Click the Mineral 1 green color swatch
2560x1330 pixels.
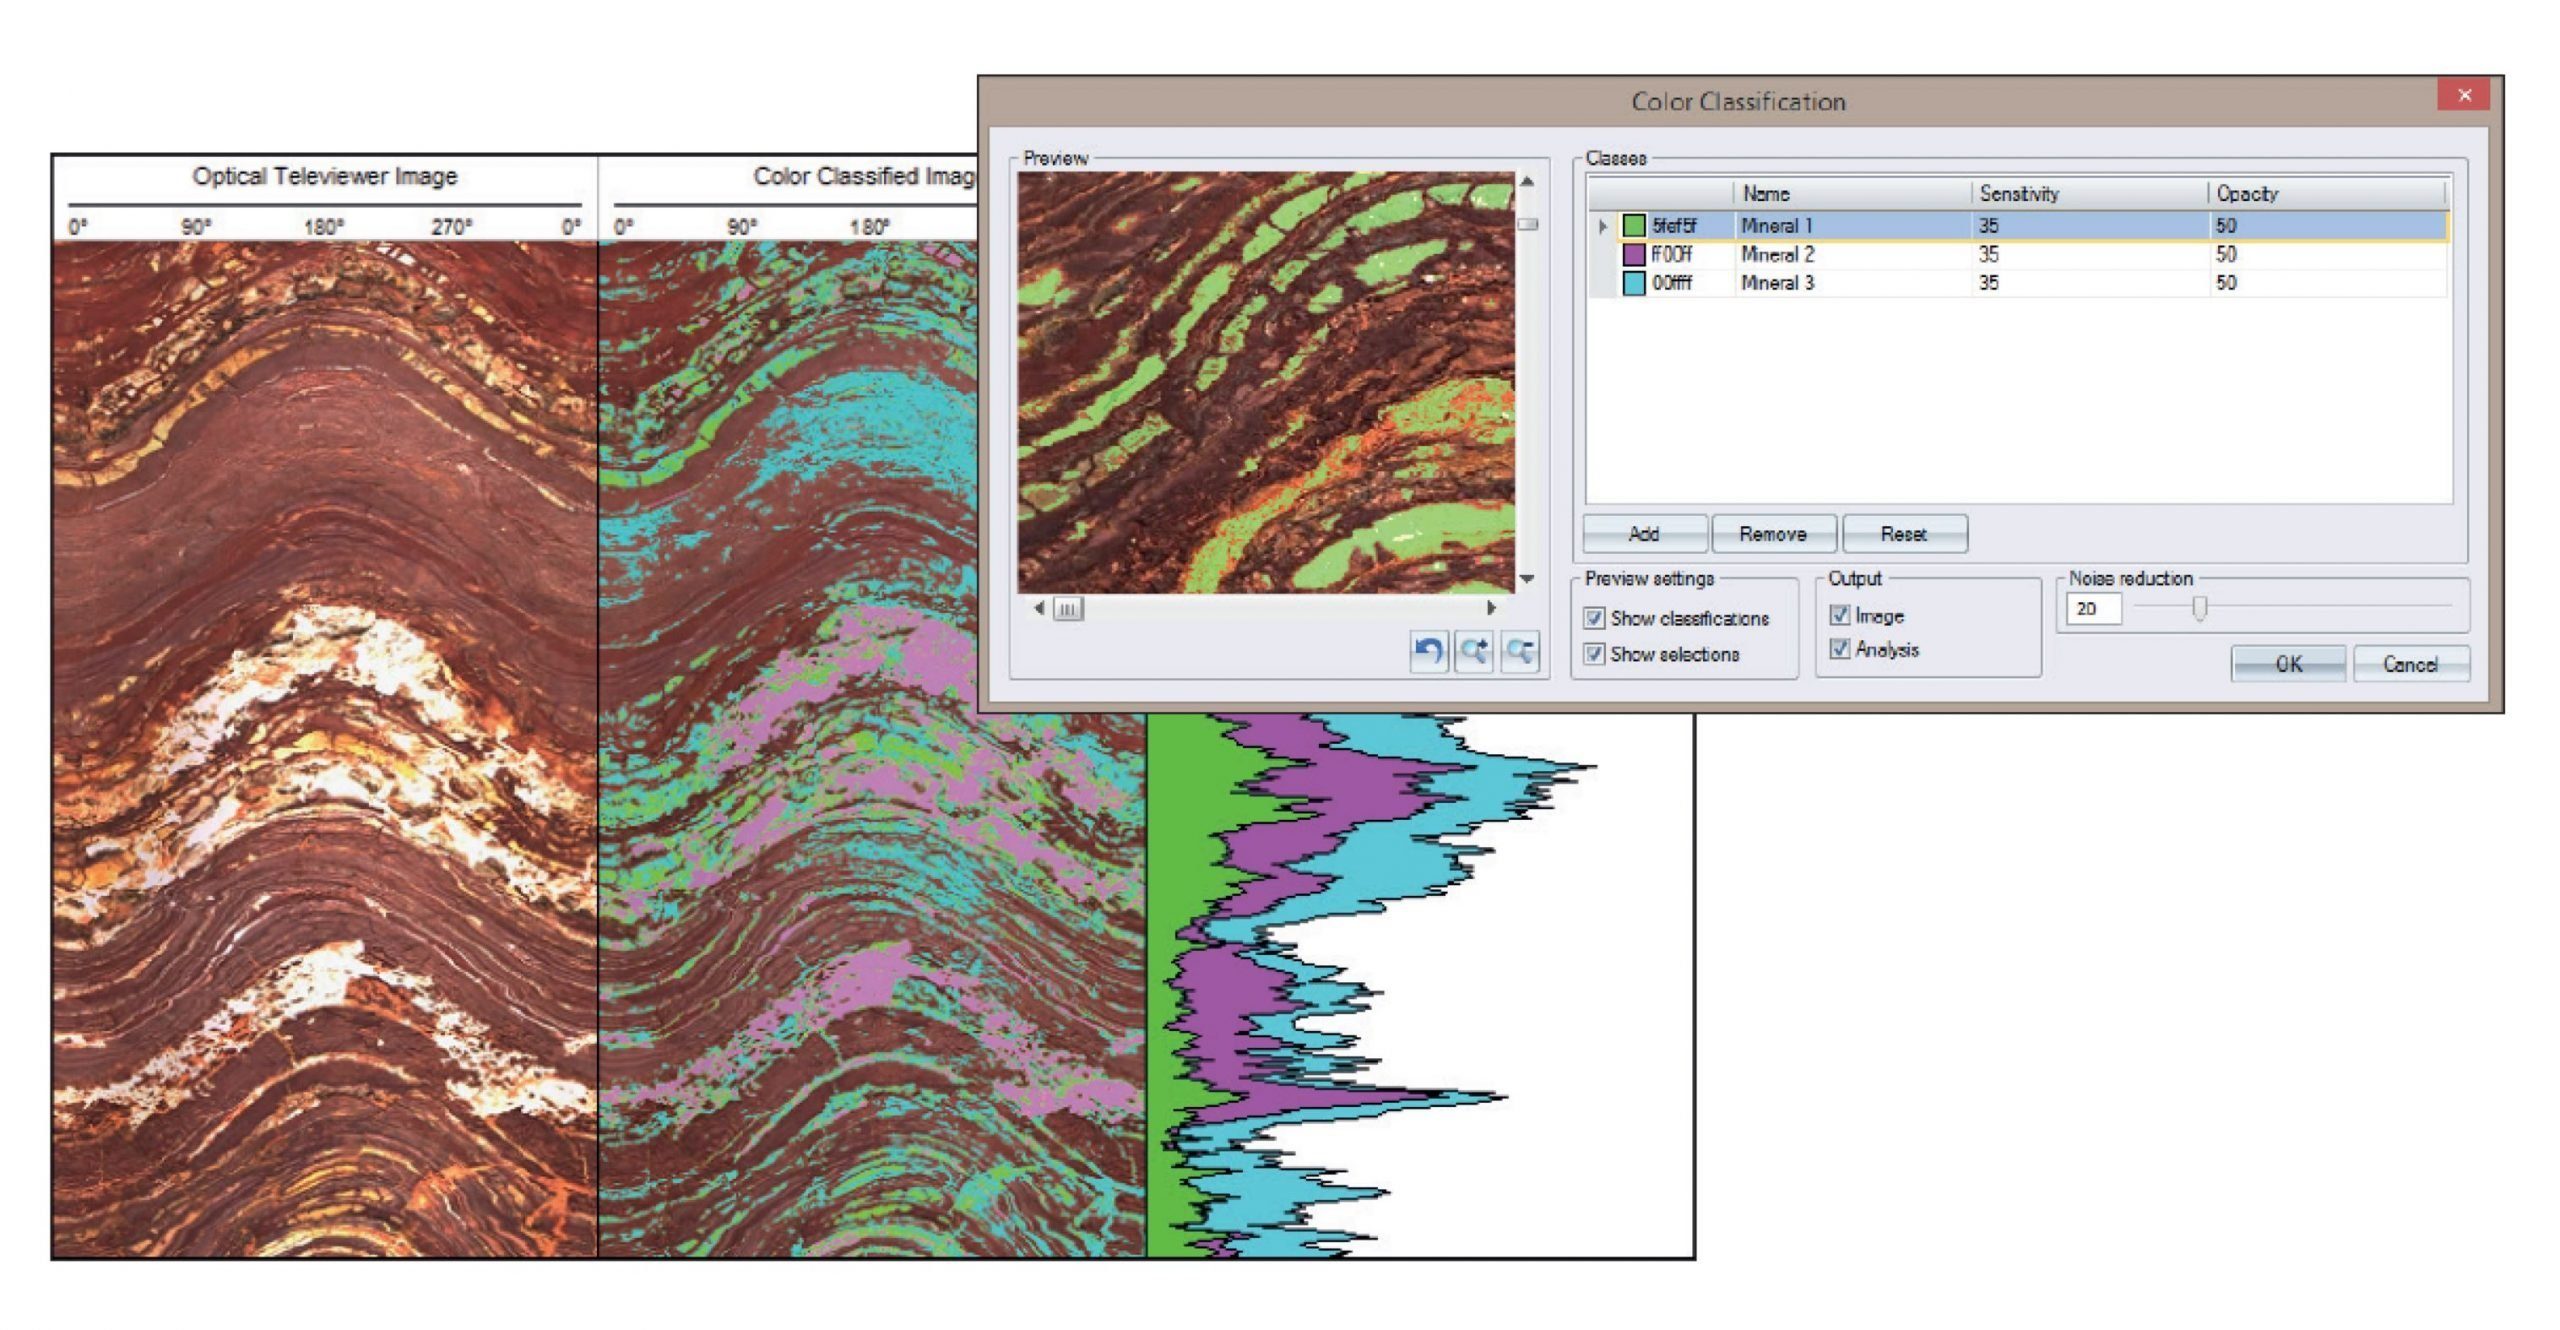[1634, 227]
